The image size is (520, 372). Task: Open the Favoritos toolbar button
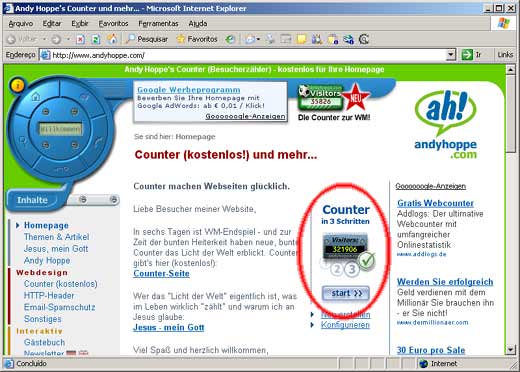point(197,39)
